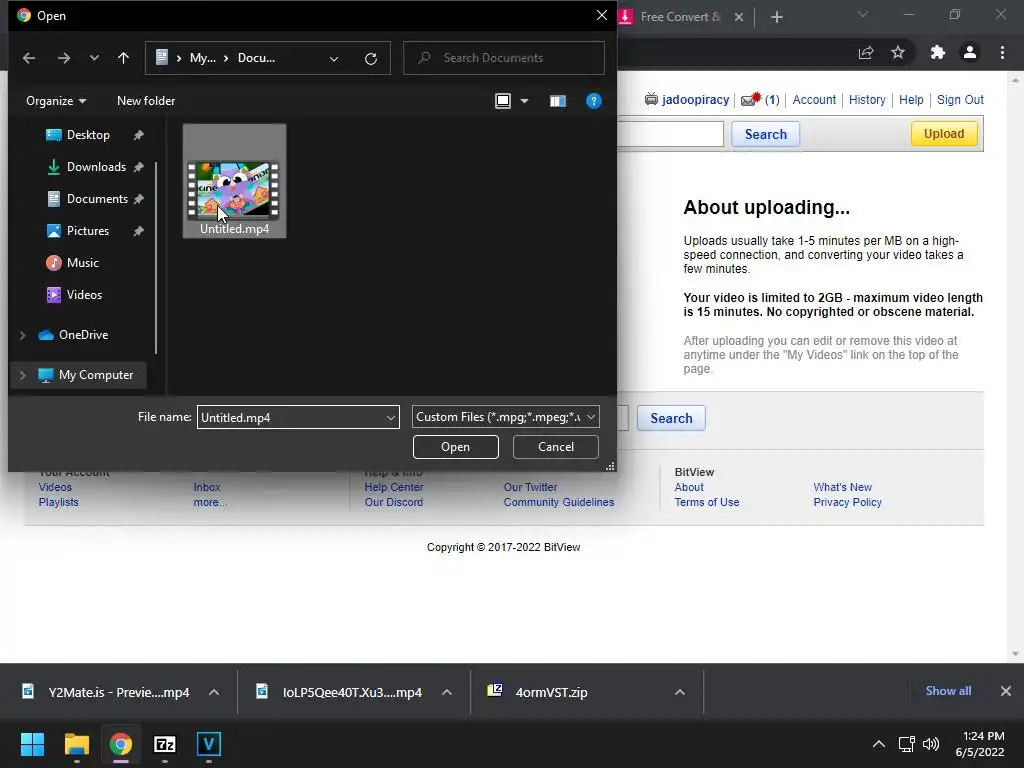
Task: Go up one folder level
Action: 123,58
